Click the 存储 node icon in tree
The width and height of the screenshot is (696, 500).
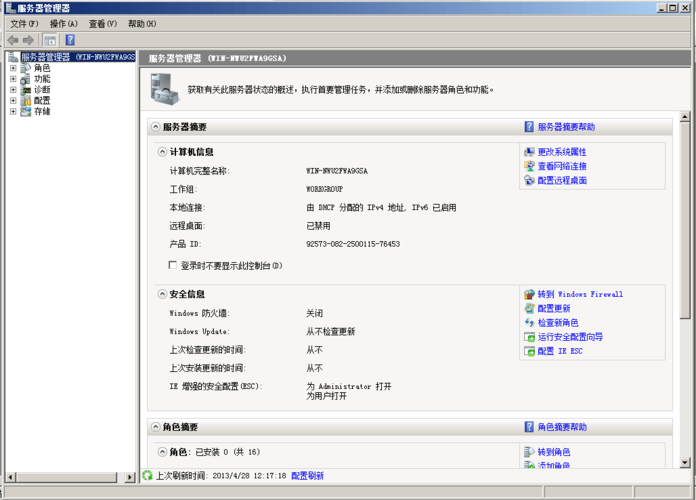point(26,111)
